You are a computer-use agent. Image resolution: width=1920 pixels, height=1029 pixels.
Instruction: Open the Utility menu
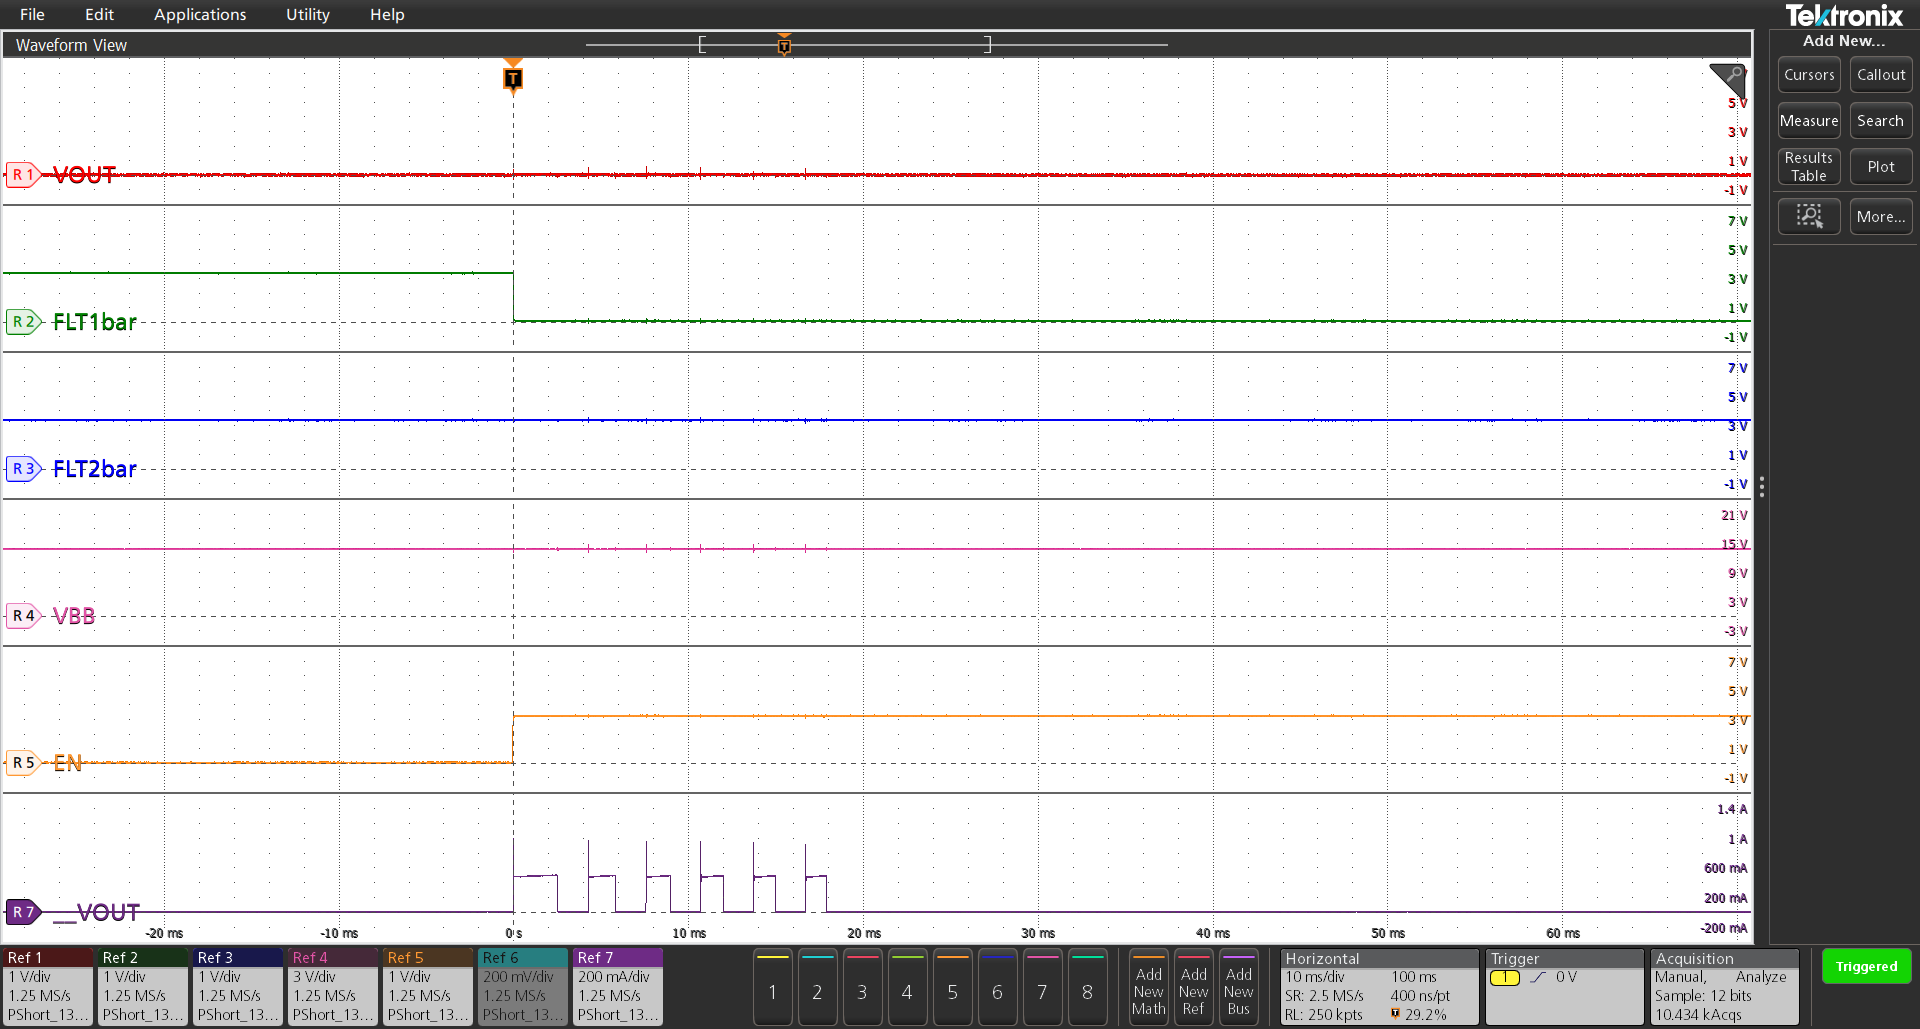point(306,14)
